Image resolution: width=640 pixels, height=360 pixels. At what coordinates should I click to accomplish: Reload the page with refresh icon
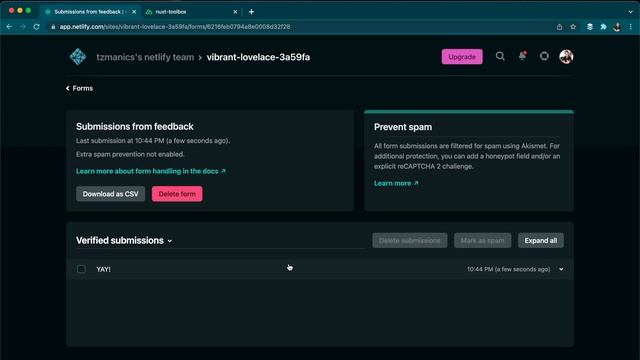click(x=36, y=27)
